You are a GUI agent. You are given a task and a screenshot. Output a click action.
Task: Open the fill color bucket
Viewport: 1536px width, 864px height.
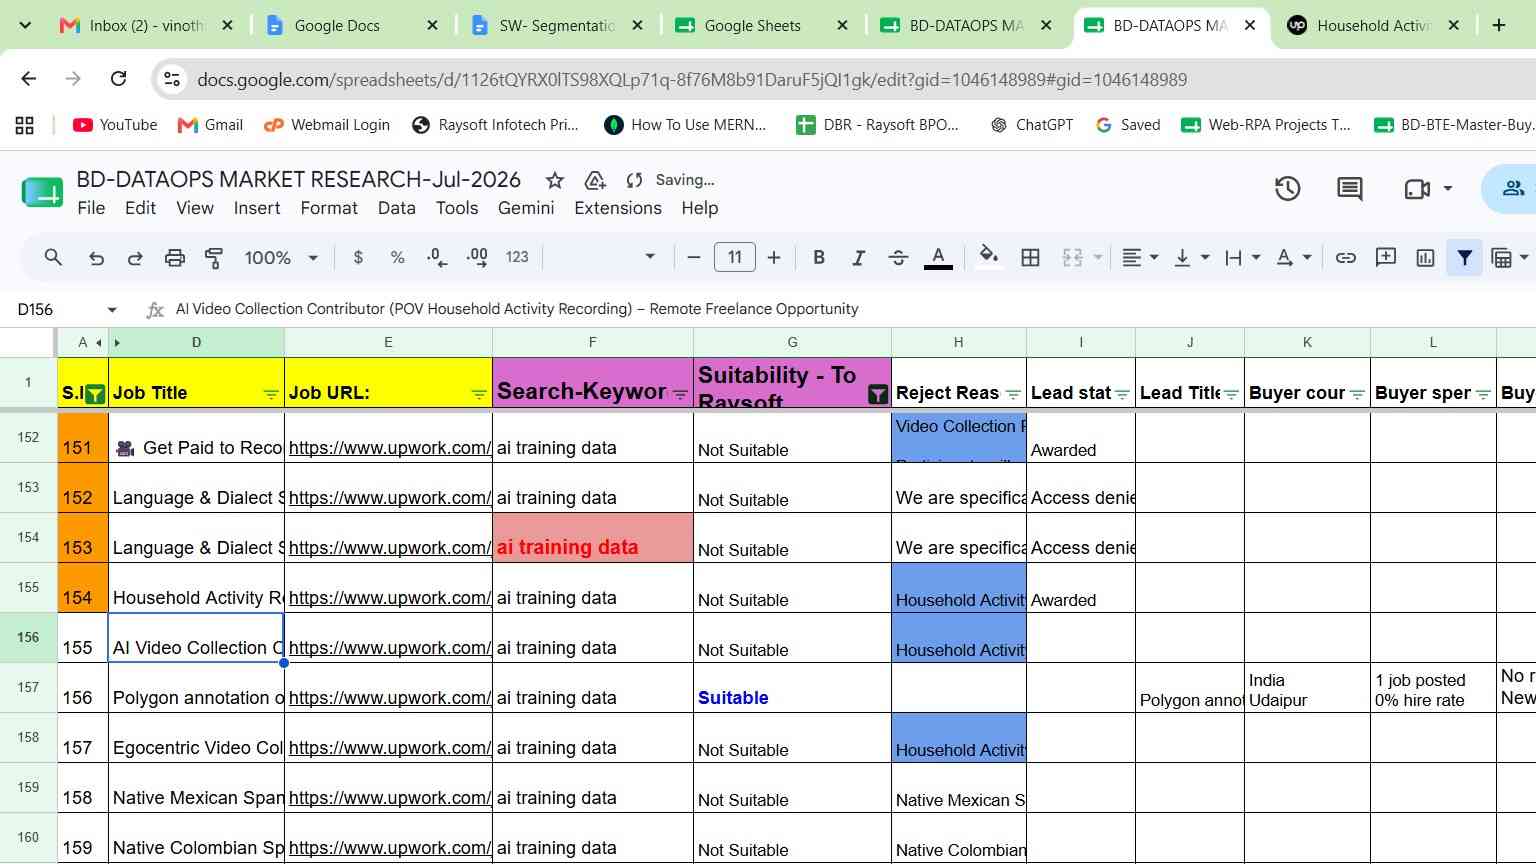point(989,257)
